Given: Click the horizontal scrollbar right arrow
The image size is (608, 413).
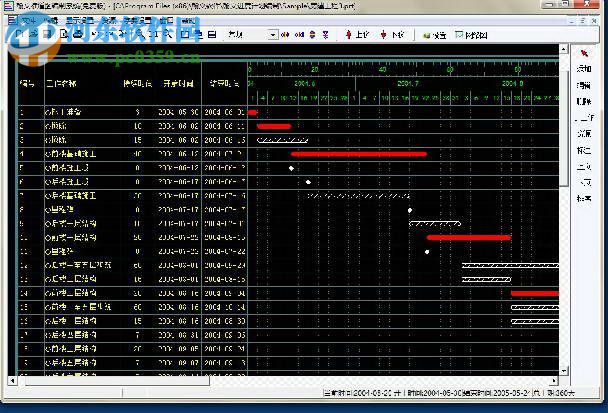Looking at the screenshot, I should [554, 380].
